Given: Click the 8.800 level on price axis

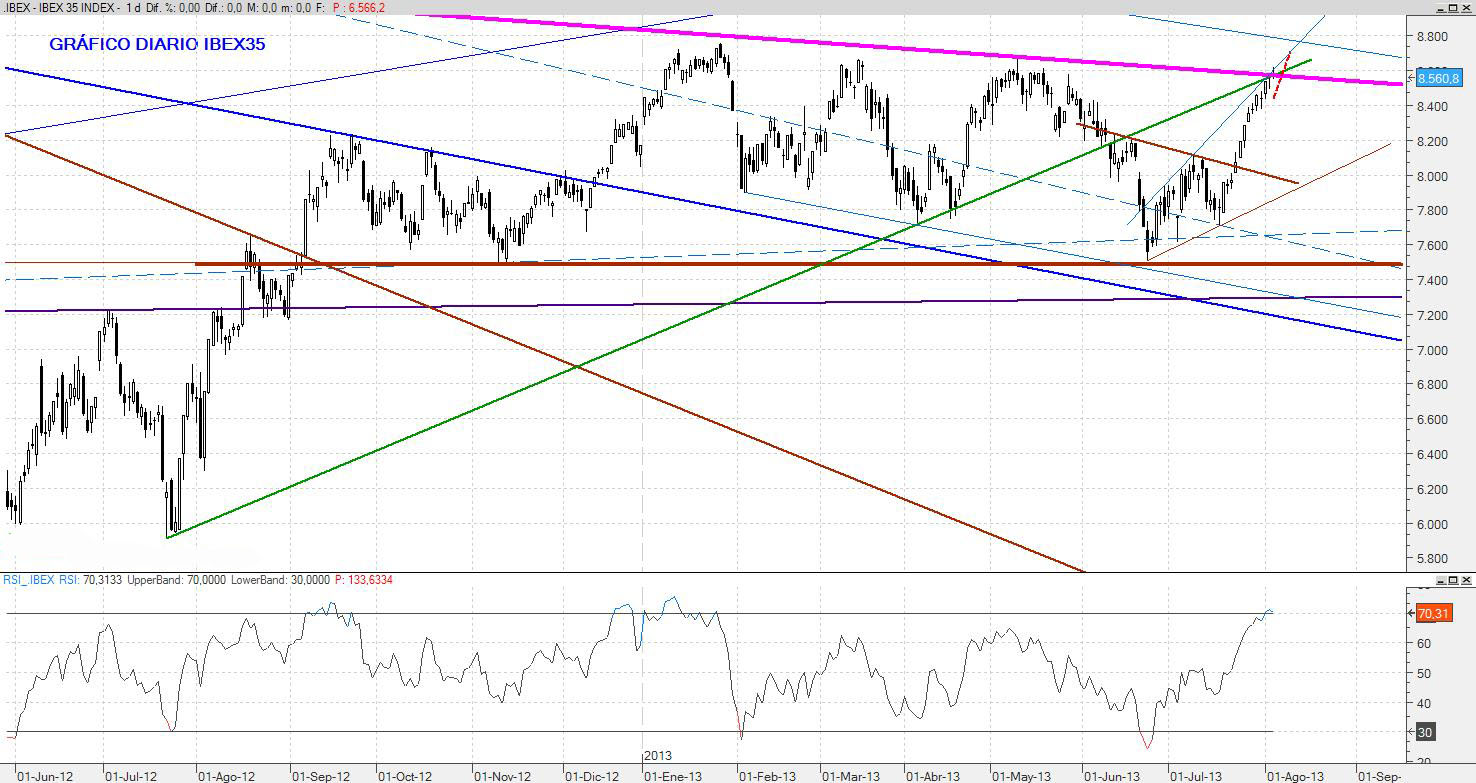Looking at the screenshot, I should tap(1433, 37).
